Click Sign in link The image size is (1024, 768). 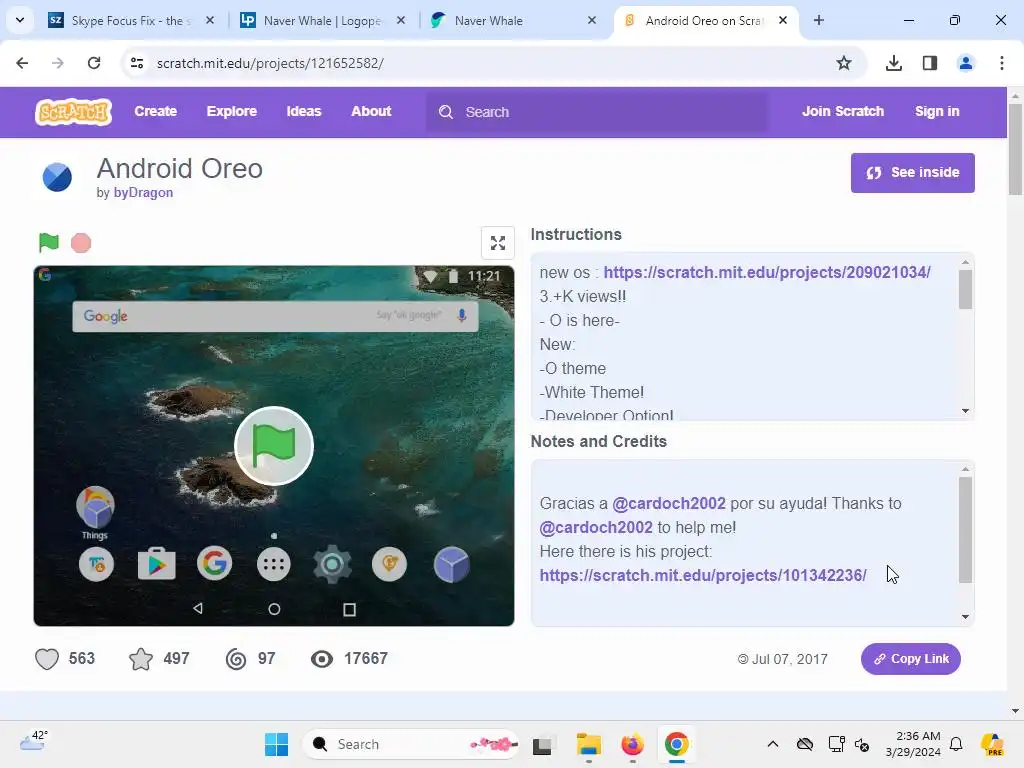coord(937,112)
